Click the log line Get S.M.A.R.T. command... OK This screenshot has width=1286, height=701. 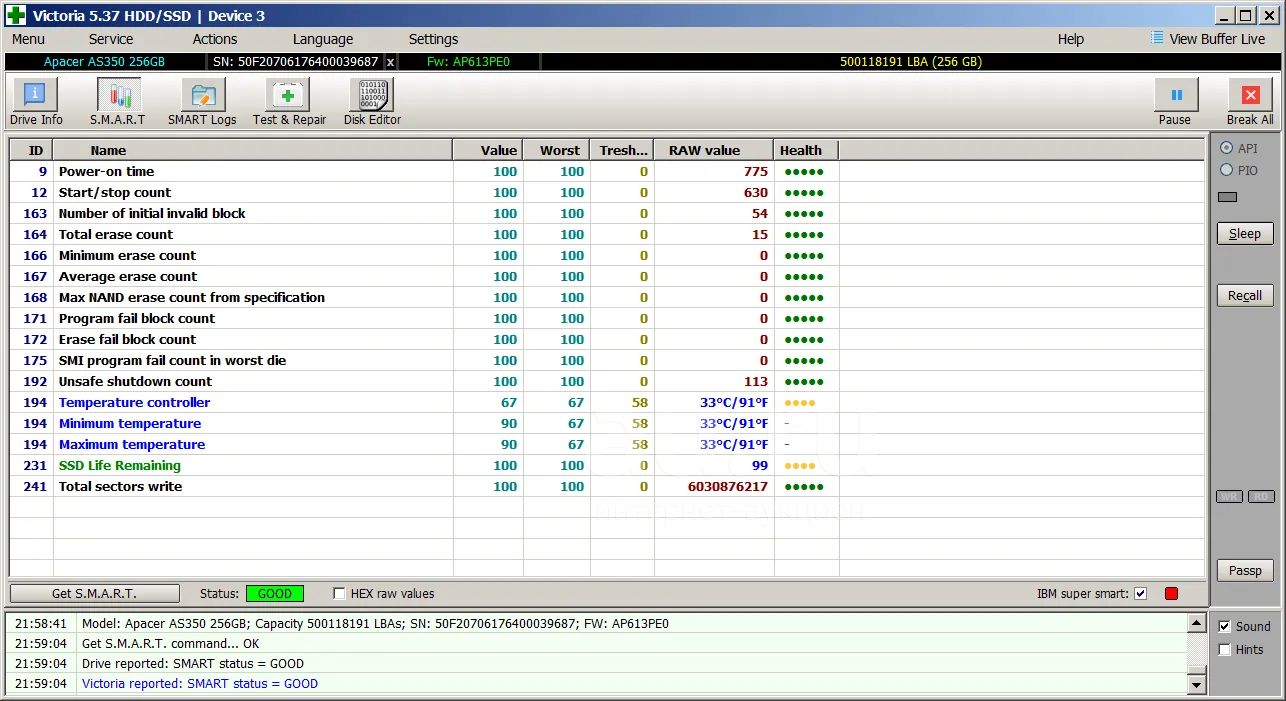170,644
